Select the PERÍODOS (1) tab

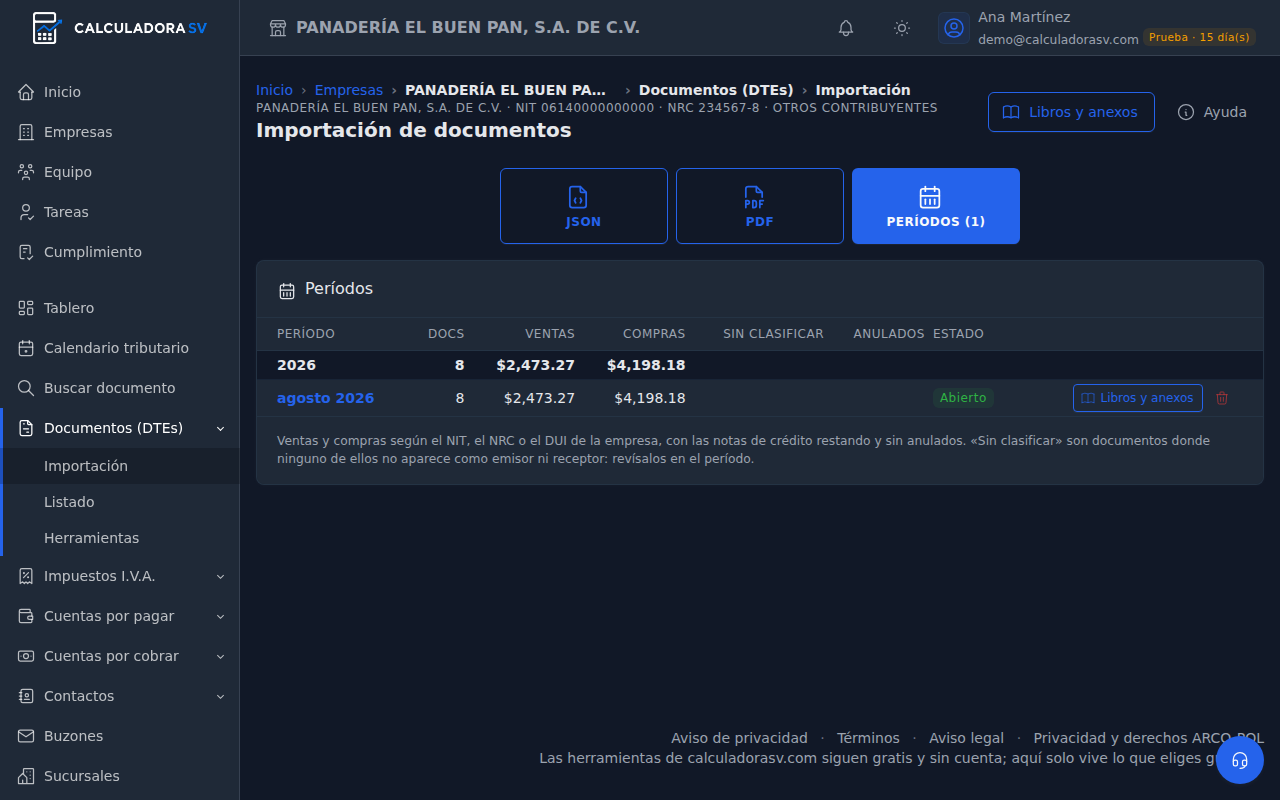[x=936, y=206]
